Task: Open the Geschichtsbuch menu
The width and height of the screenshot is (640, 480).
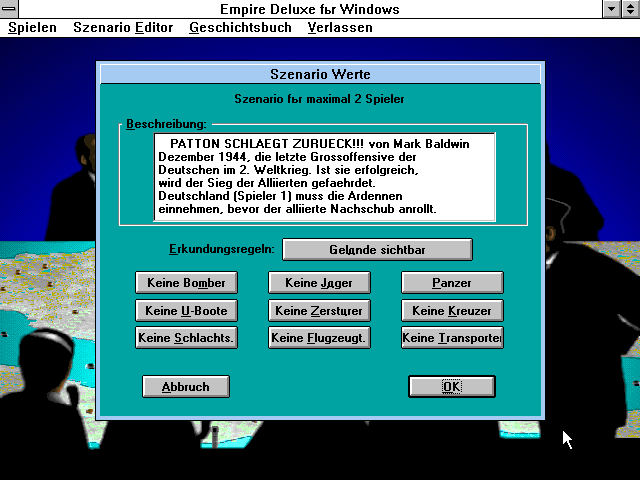Action: (x=240, y=27)
